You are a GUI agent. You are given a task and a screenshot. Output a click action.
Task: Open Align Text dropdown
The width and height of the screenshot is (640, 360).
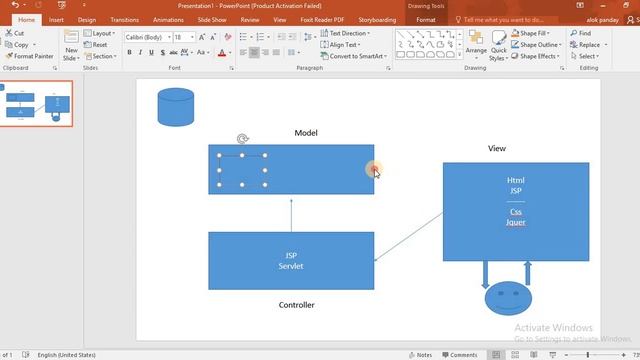(340, 44)
